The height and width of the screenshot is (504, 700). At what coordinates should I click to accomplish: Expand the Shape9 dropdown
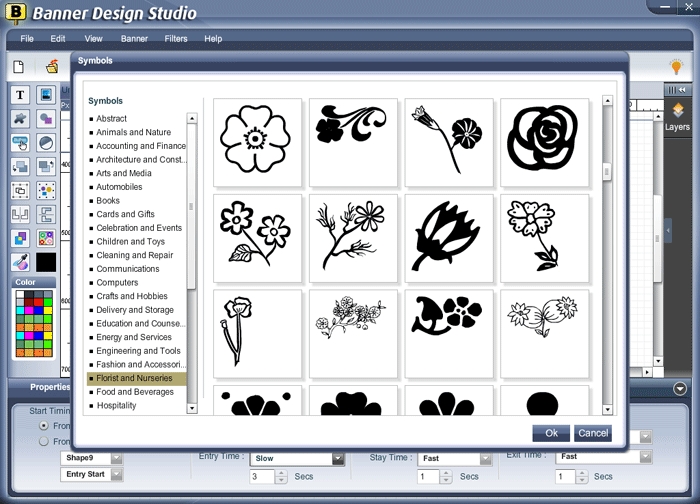coord(117,458)
